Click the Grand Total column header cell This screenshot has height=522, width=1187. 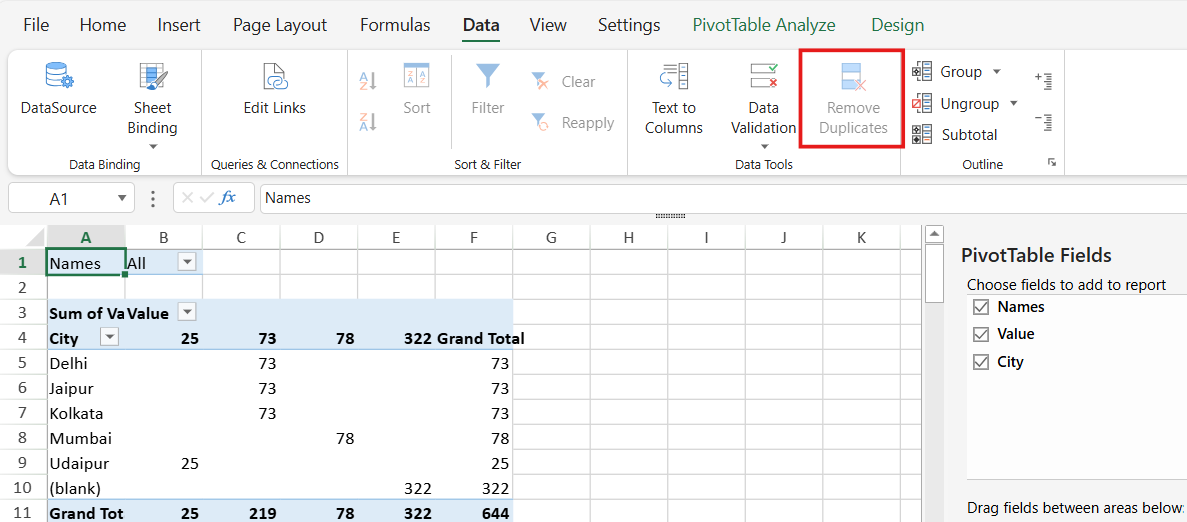point(474,338)
